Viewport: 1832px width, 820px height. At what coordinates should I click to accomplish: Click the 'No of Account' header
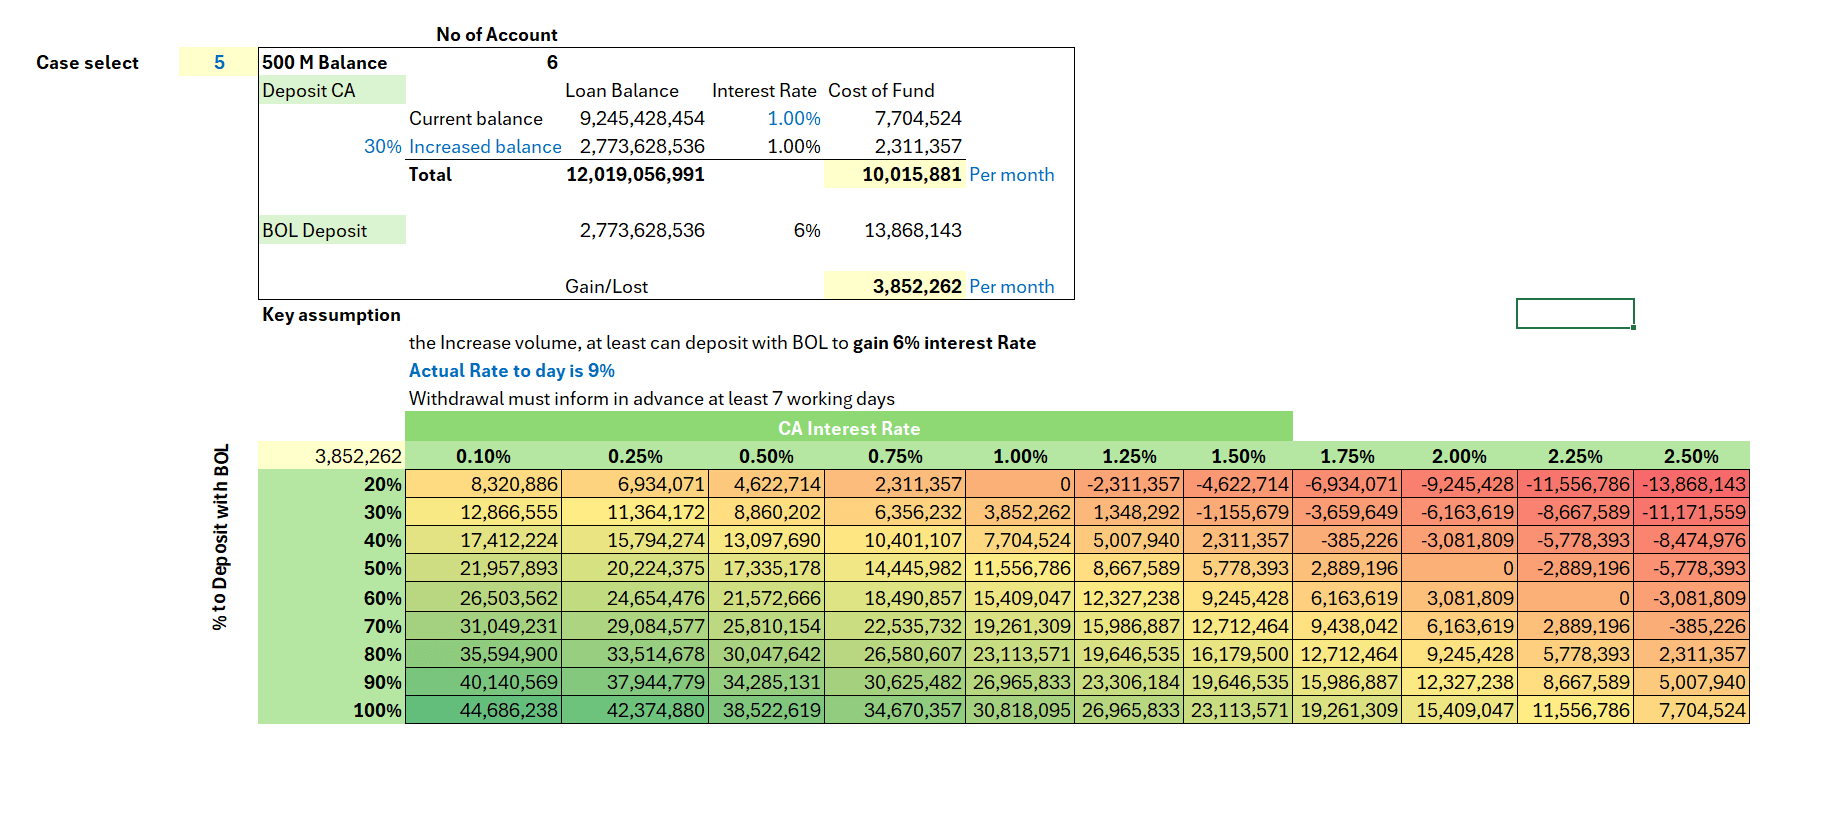pyautogui.click(x=497, y=34)
